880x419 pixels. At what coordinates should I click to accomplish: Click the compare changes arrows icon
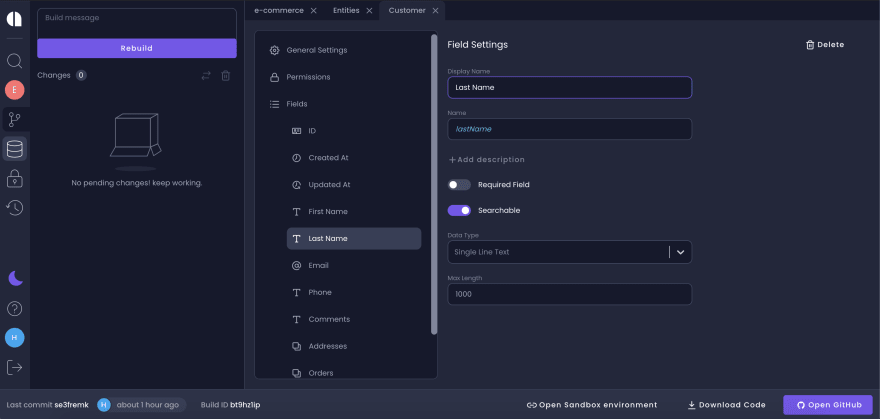coord(206,75)
